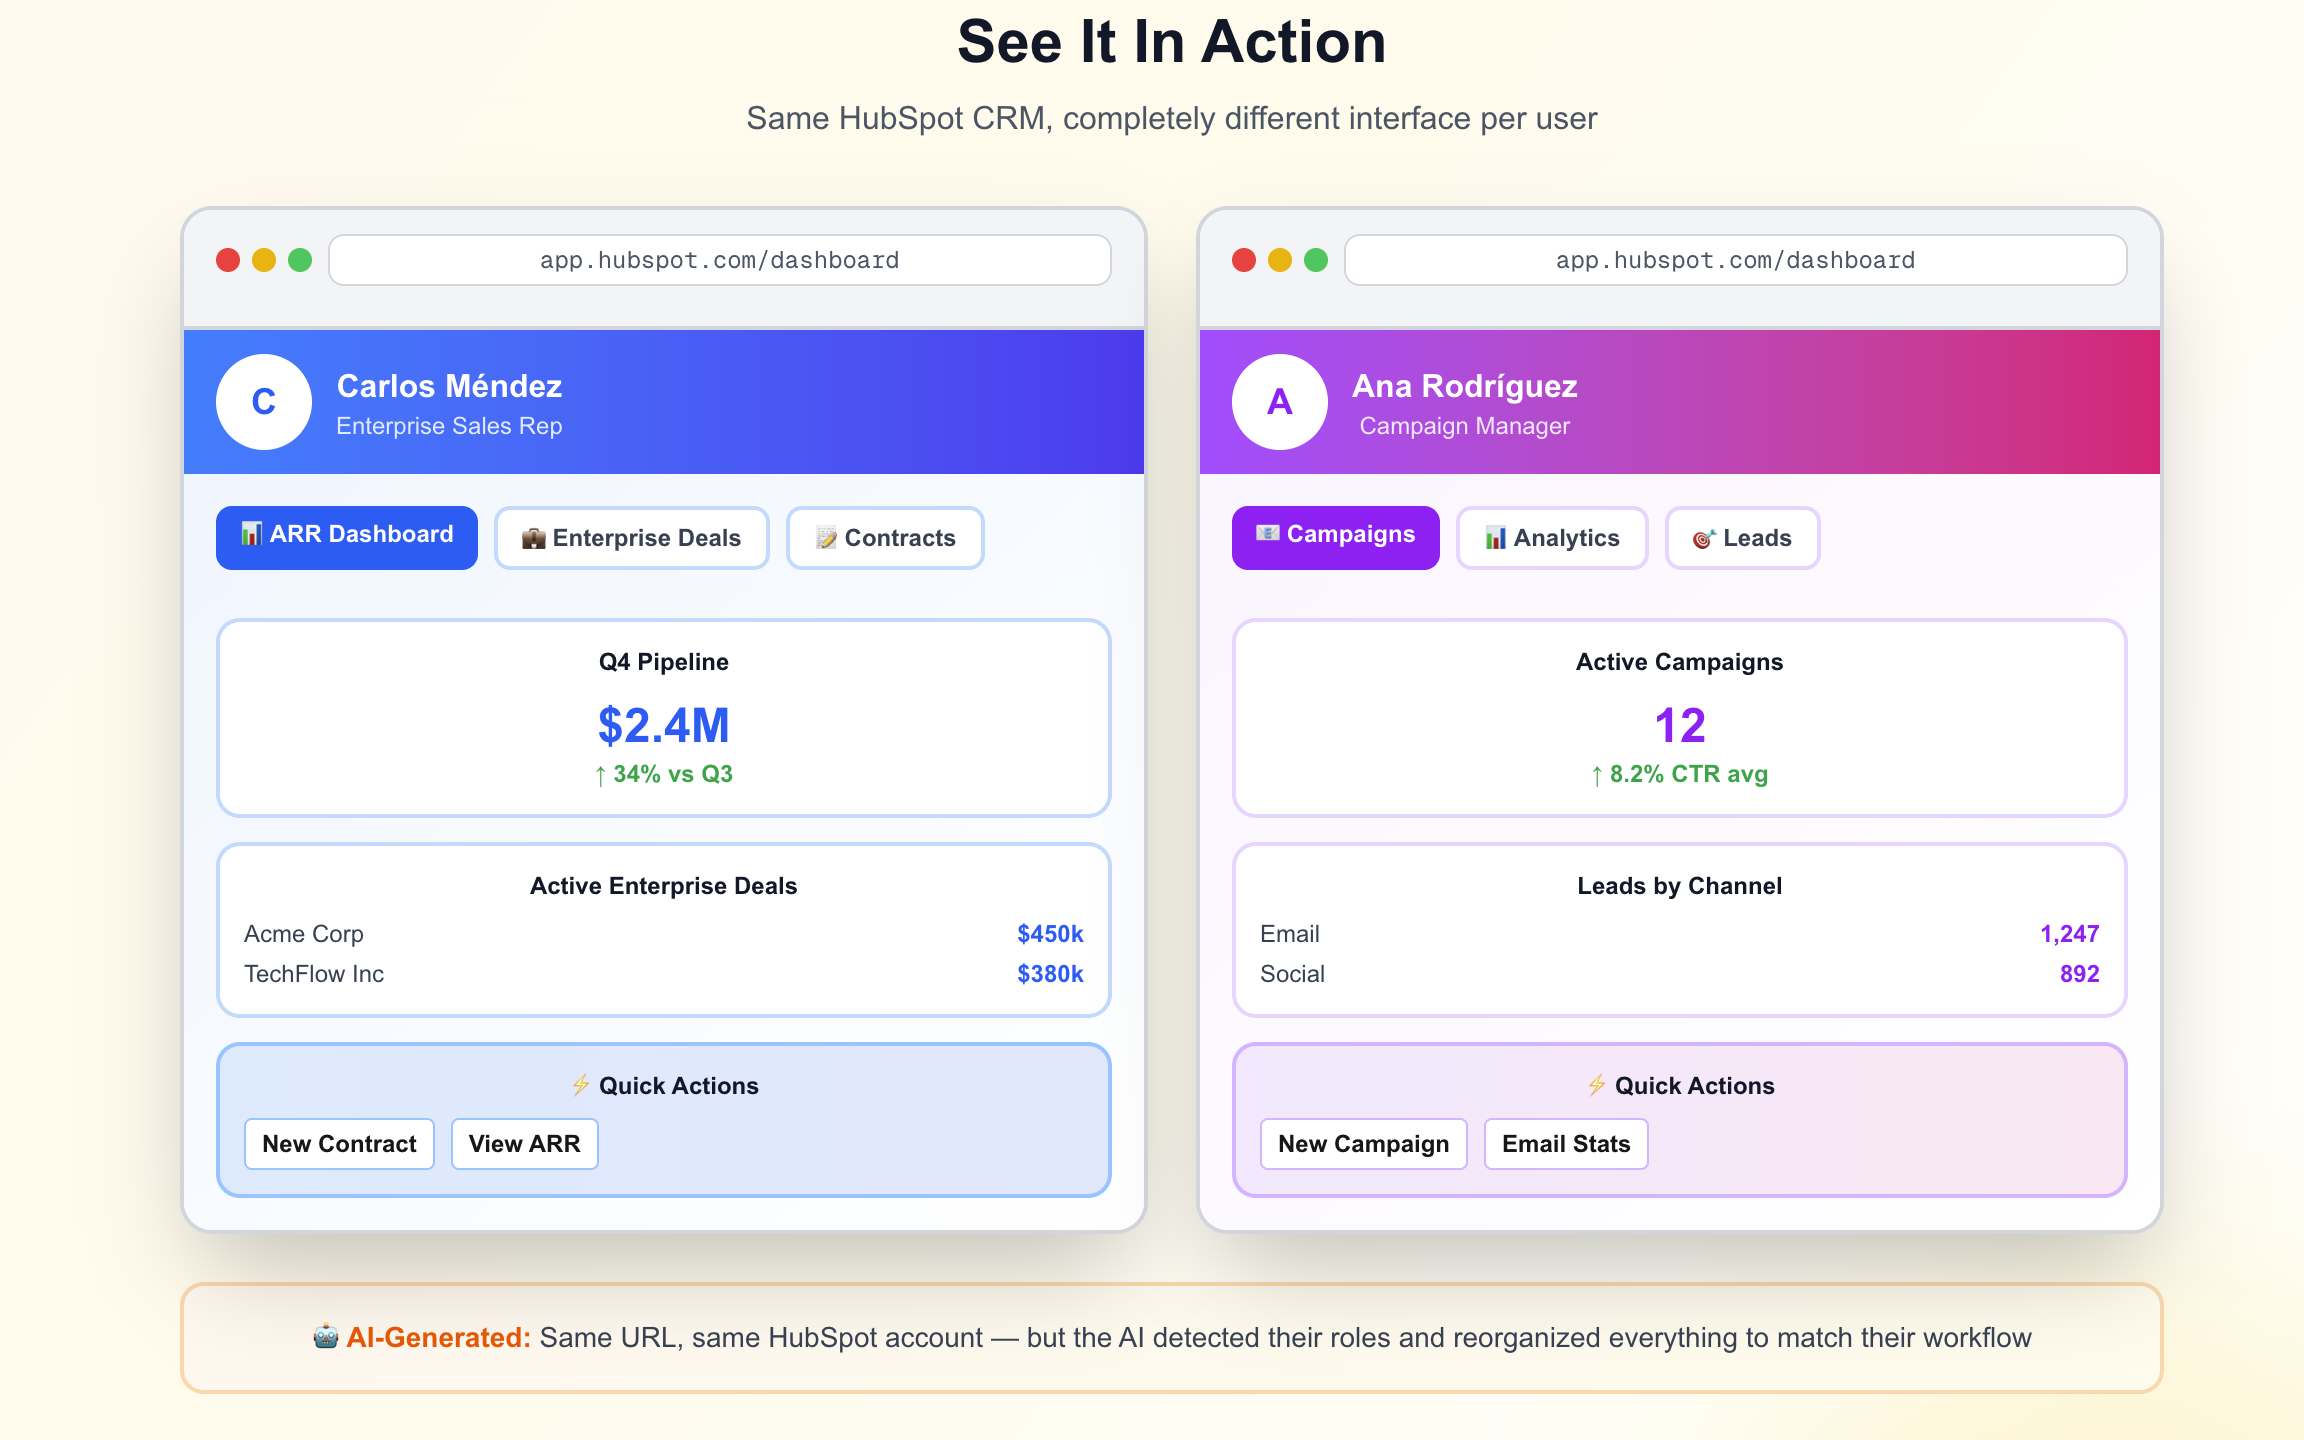Image resolution: width=2304 pixels, height=1440 pixels.
Task: Click the robot icon in the AI-Generated note
Action: 327,1337
